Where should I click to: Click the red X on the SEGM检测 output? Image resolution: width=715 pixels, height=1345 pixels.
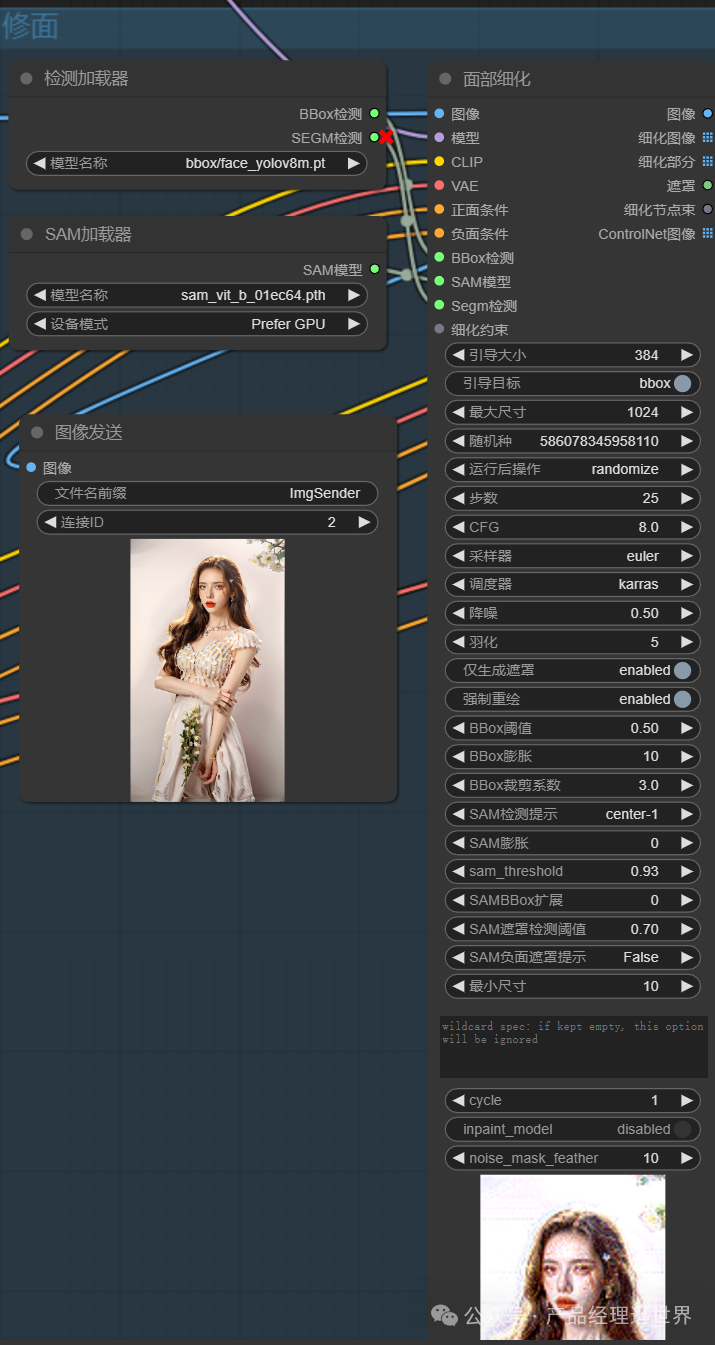(386, 137)
